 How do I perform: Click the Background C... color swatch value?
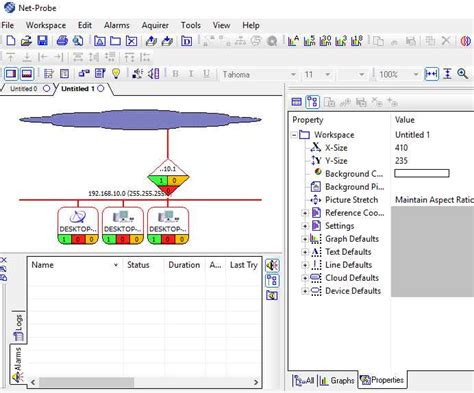coord(422,173)
